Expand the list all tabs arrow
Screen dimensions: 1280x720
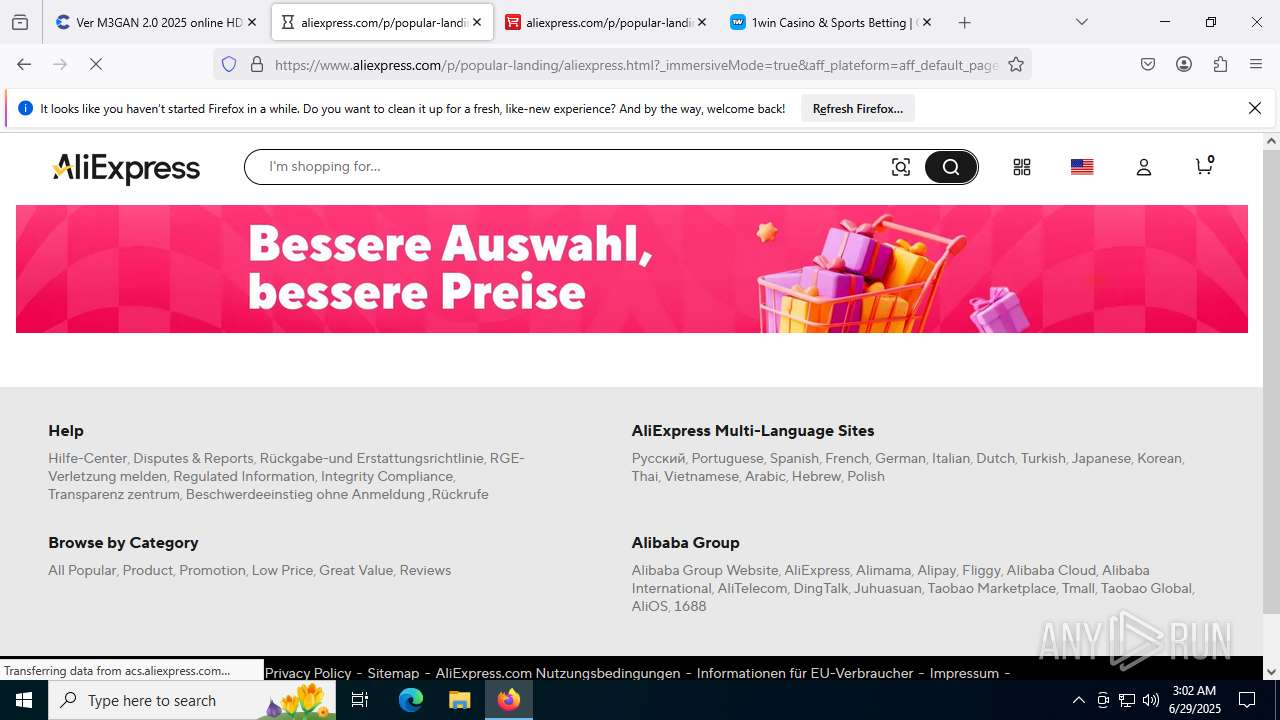click(x=1081, y=22)
